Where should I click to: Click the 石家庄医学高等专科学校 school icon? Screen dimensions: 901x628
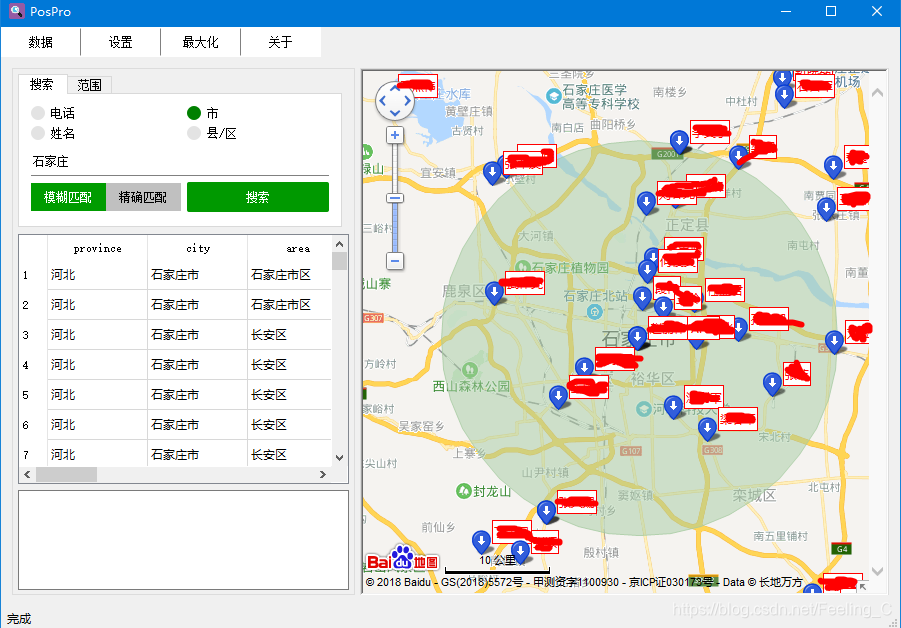553,96
